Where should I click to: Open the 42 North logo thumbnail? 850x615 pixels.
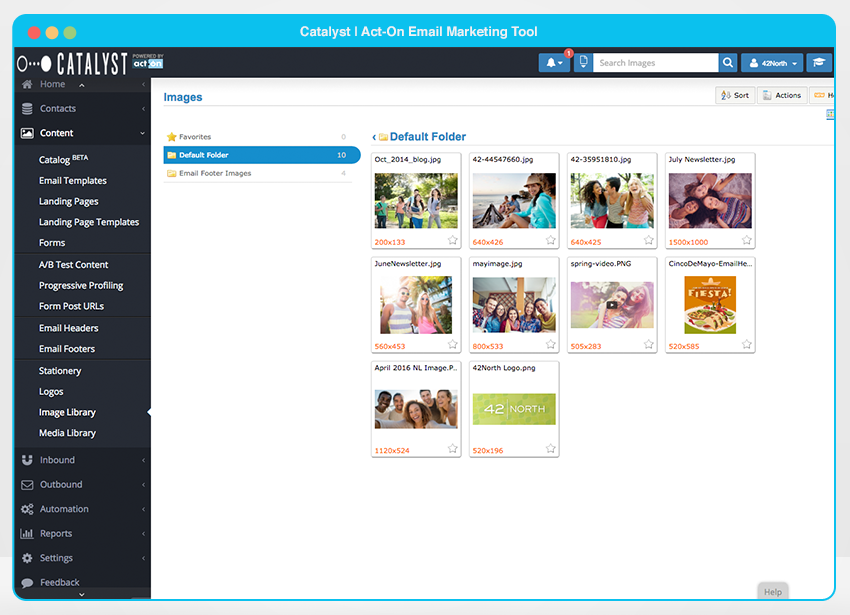tap(514, 409)
